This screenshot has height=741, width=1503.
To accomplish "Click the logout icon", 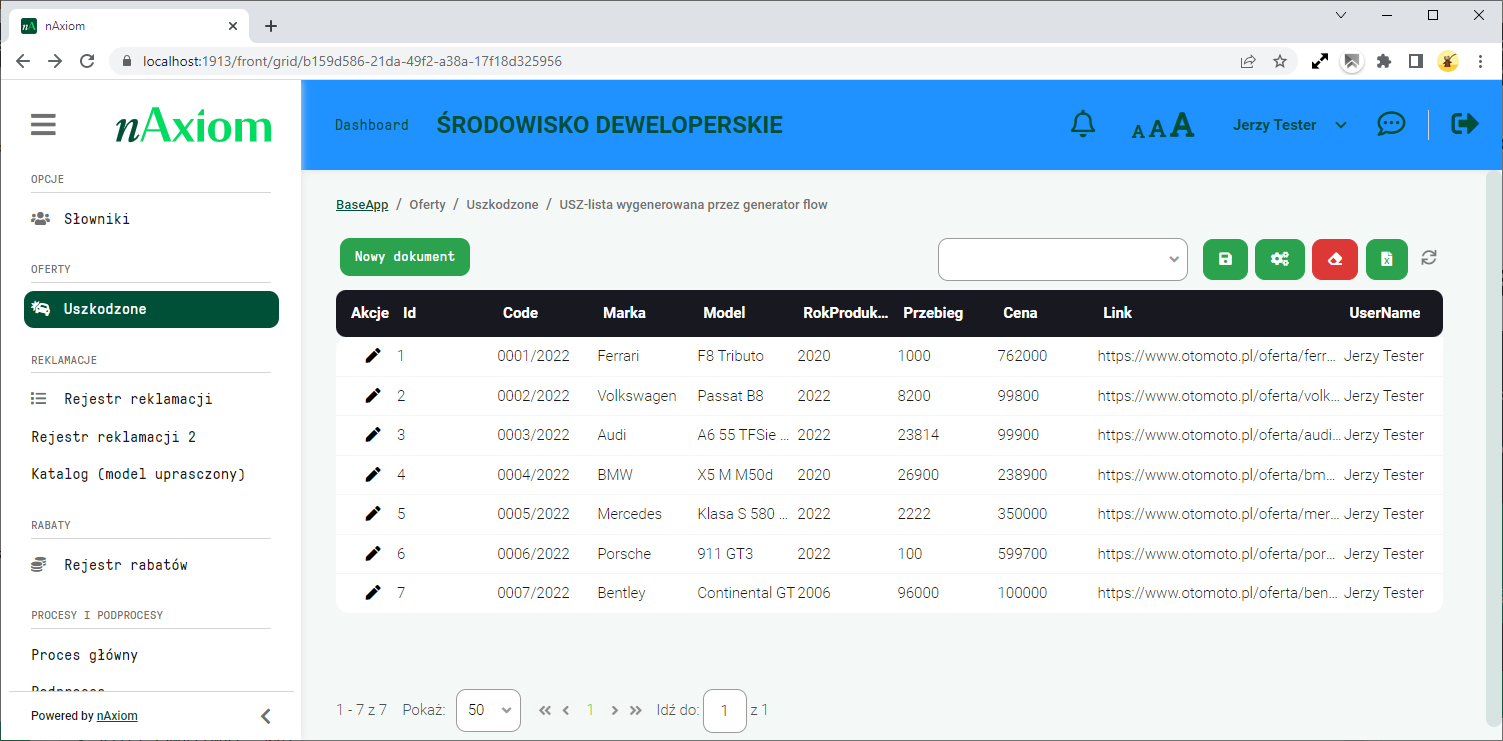I will pyautogui.click(x=1465, y=124).
